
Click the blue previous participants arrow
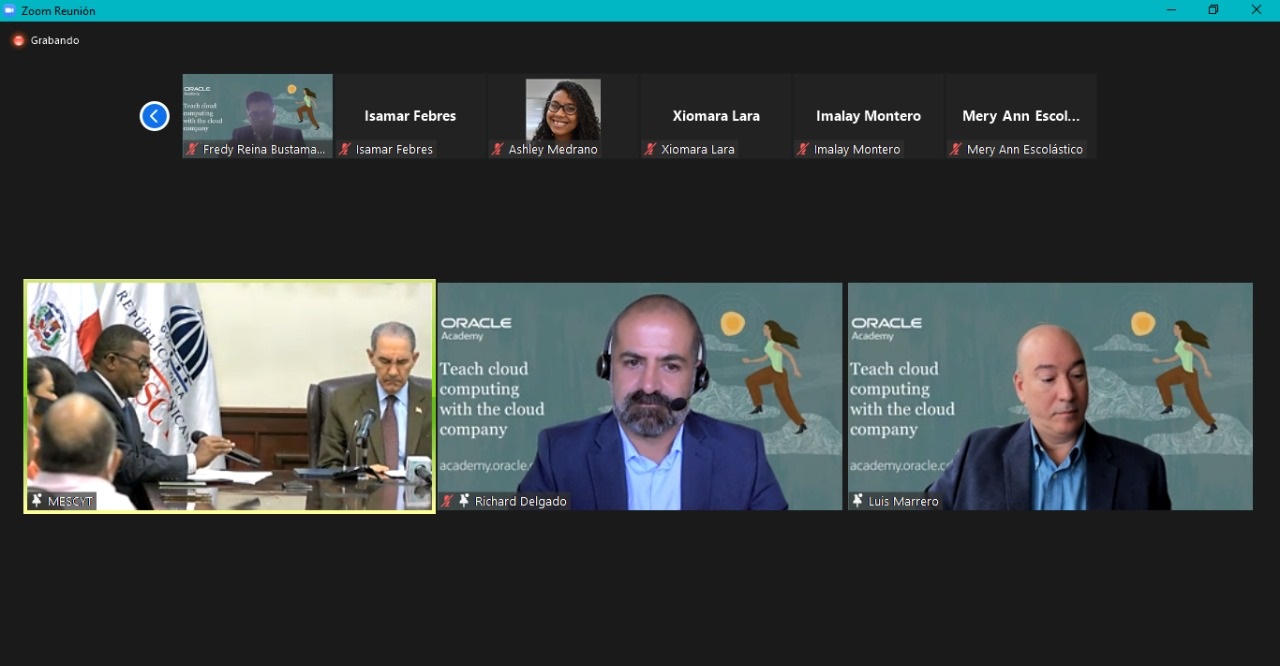click(x=154, y=116)
